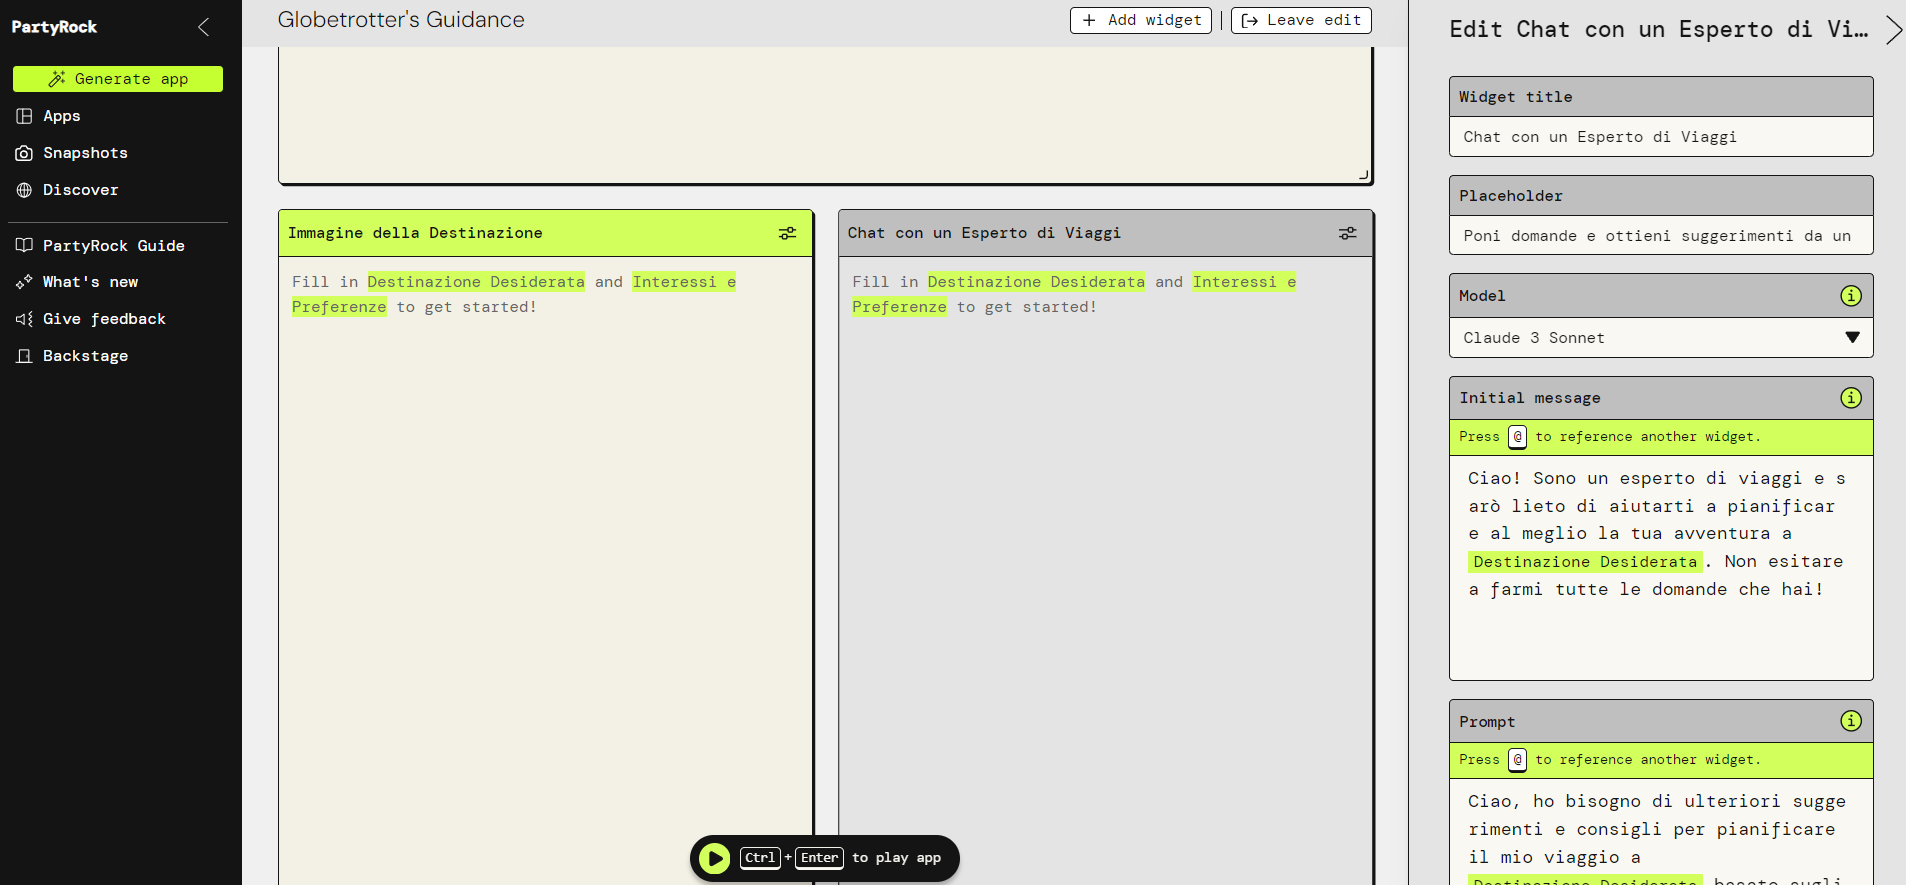Open settings icon of Immagine della Destinazione widget
The image size is (1906, 885).
coord(788,233)
